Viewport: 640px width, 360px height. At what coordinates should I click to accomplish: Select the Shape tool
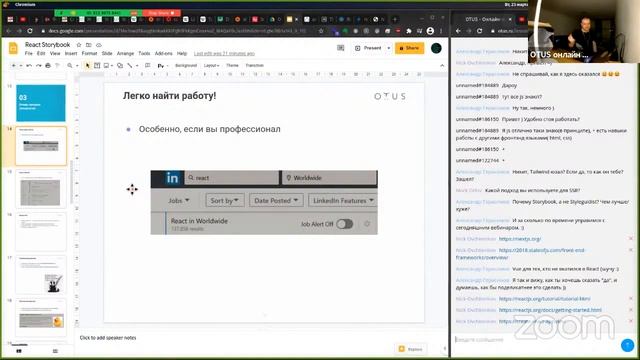[120, 65]
